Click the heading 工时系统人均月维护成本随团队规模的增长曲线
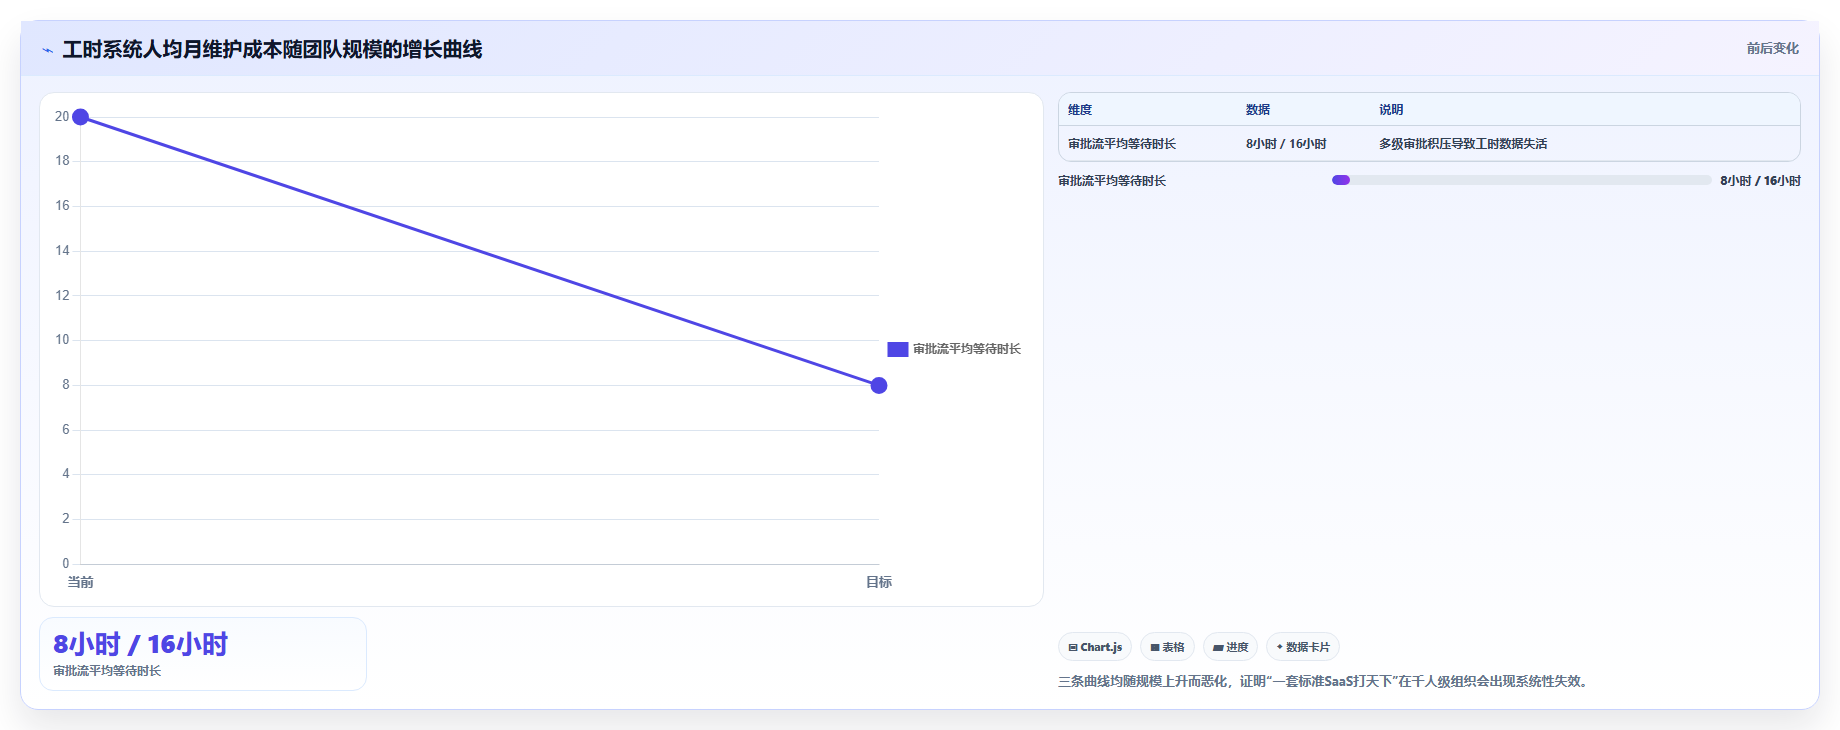 coord(272,50)
